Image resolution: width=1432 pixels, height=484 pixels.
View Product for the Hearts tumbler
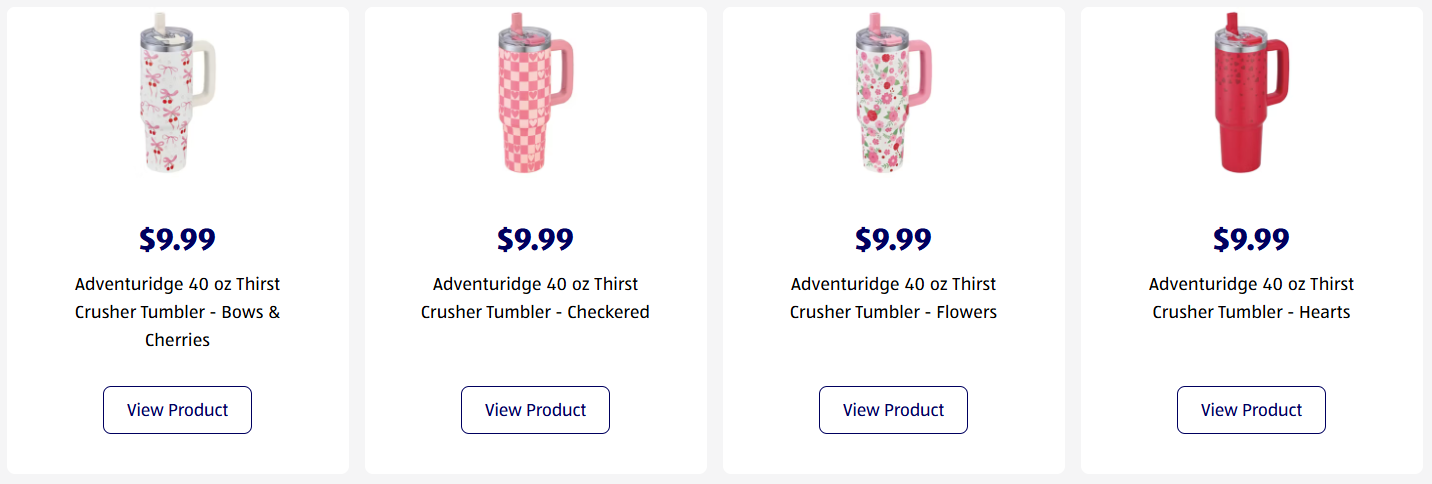[1251, 410]
